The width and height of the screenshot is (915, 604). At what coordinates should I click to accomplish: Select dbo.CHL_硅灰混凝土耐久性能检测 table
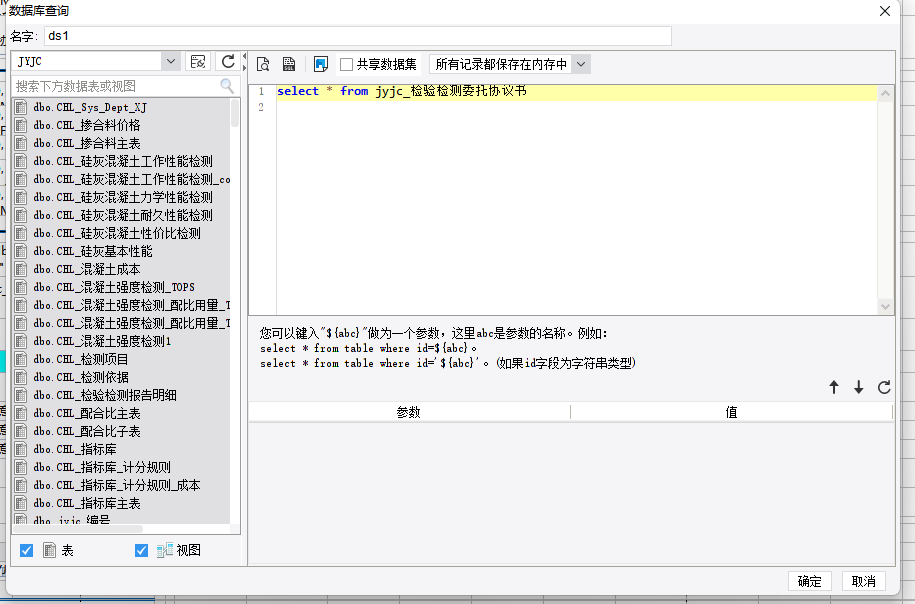tap(121, 215)
